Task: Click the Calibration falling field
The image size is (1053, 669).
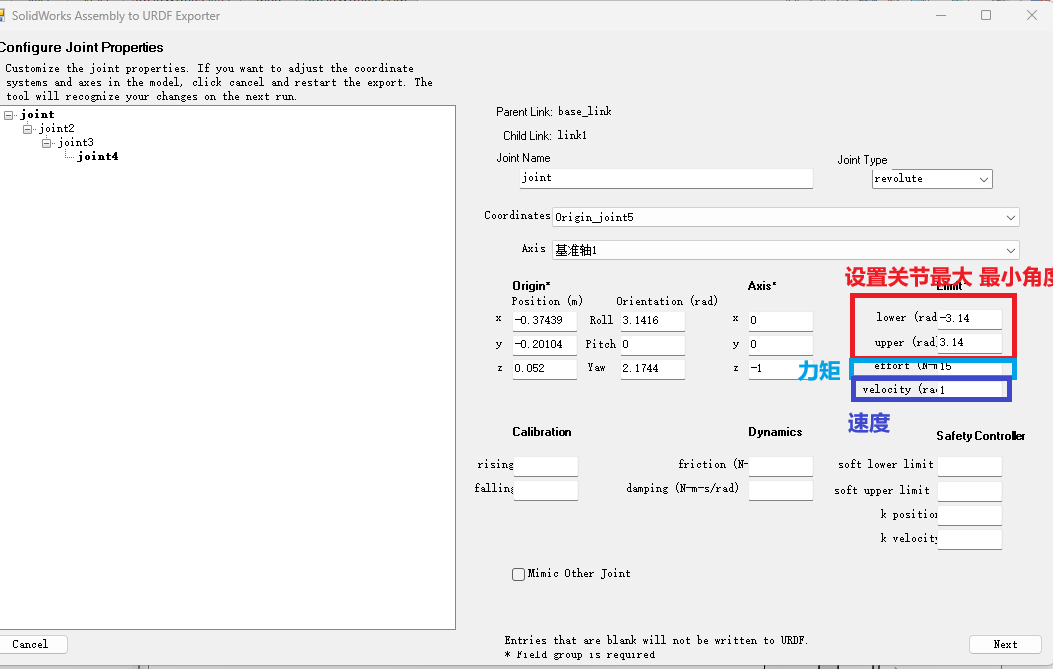Action: pos(545,490)
